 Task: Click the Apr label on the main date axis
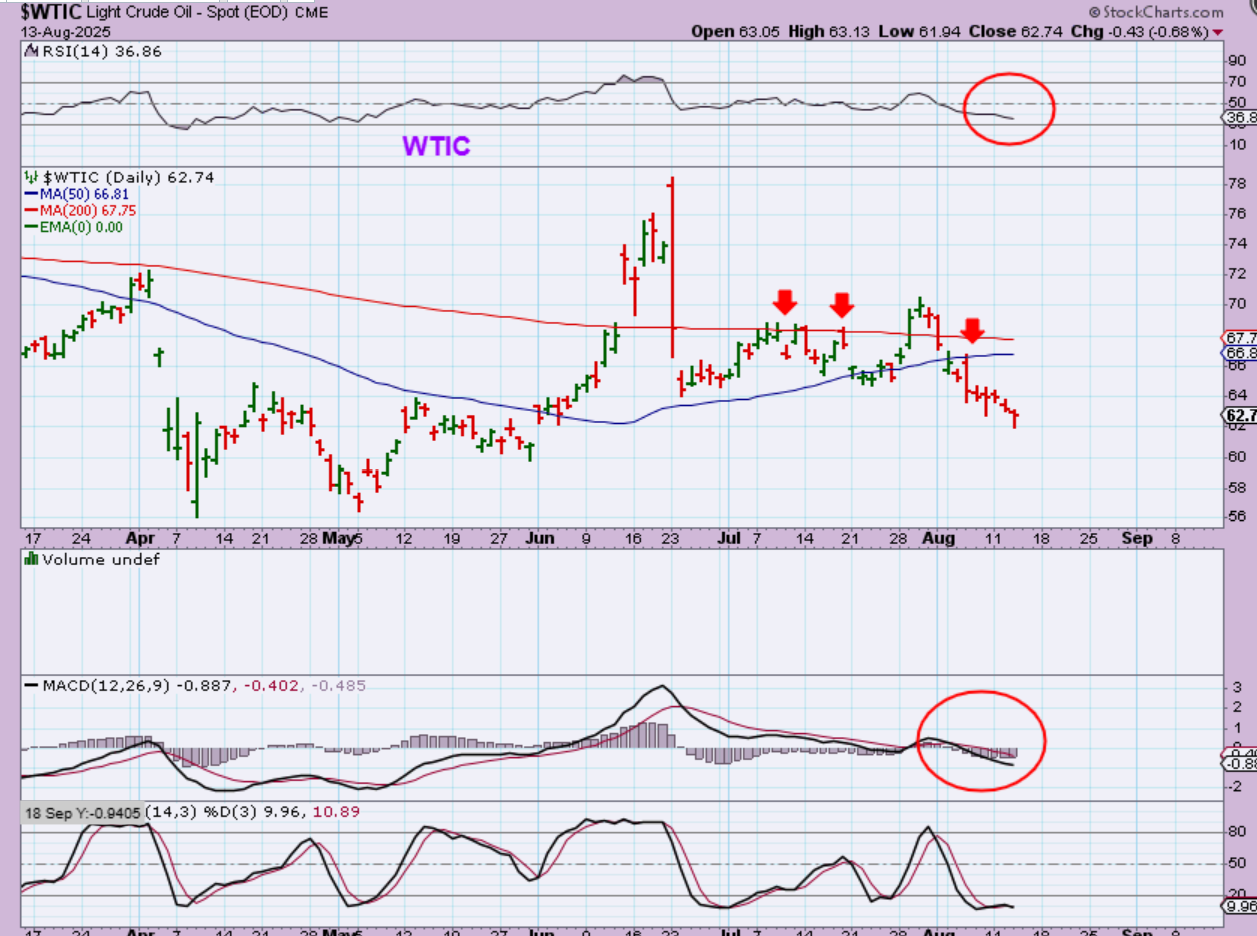[x=143, y=538]
